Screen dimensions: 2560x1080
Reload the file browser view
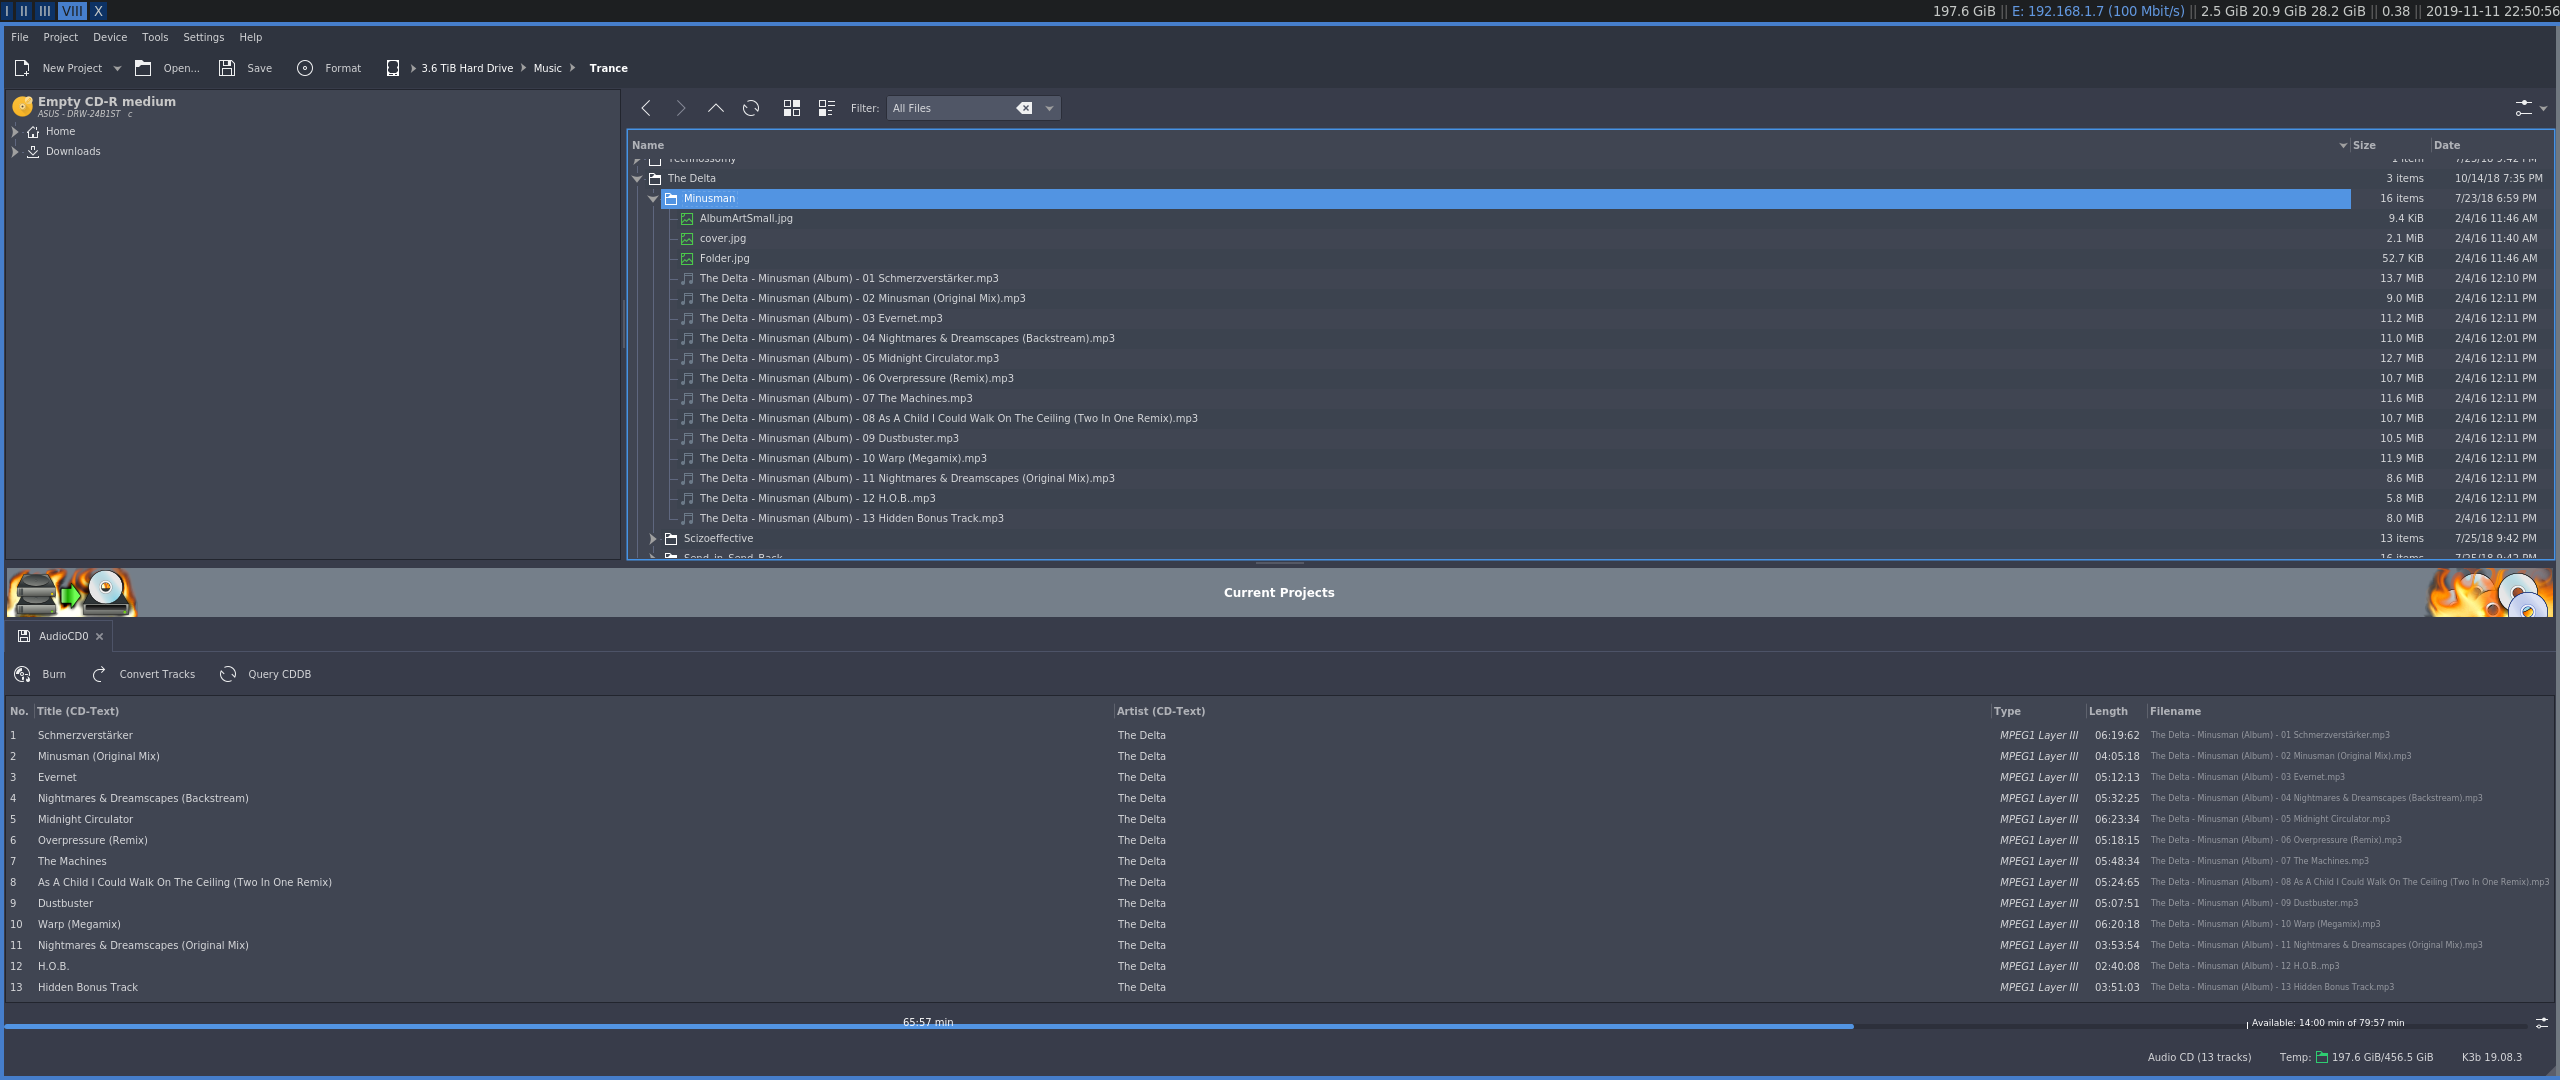click(751, 108)
